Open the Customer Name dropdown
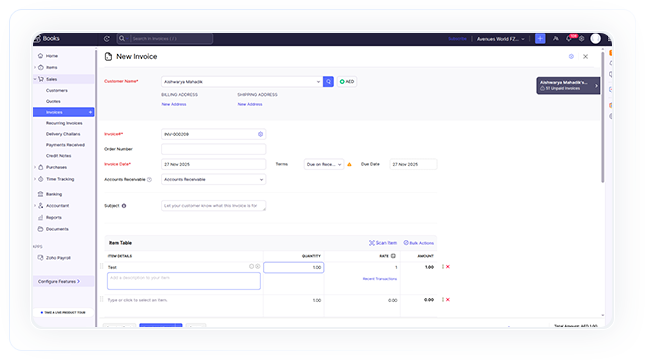 point(241,81)
